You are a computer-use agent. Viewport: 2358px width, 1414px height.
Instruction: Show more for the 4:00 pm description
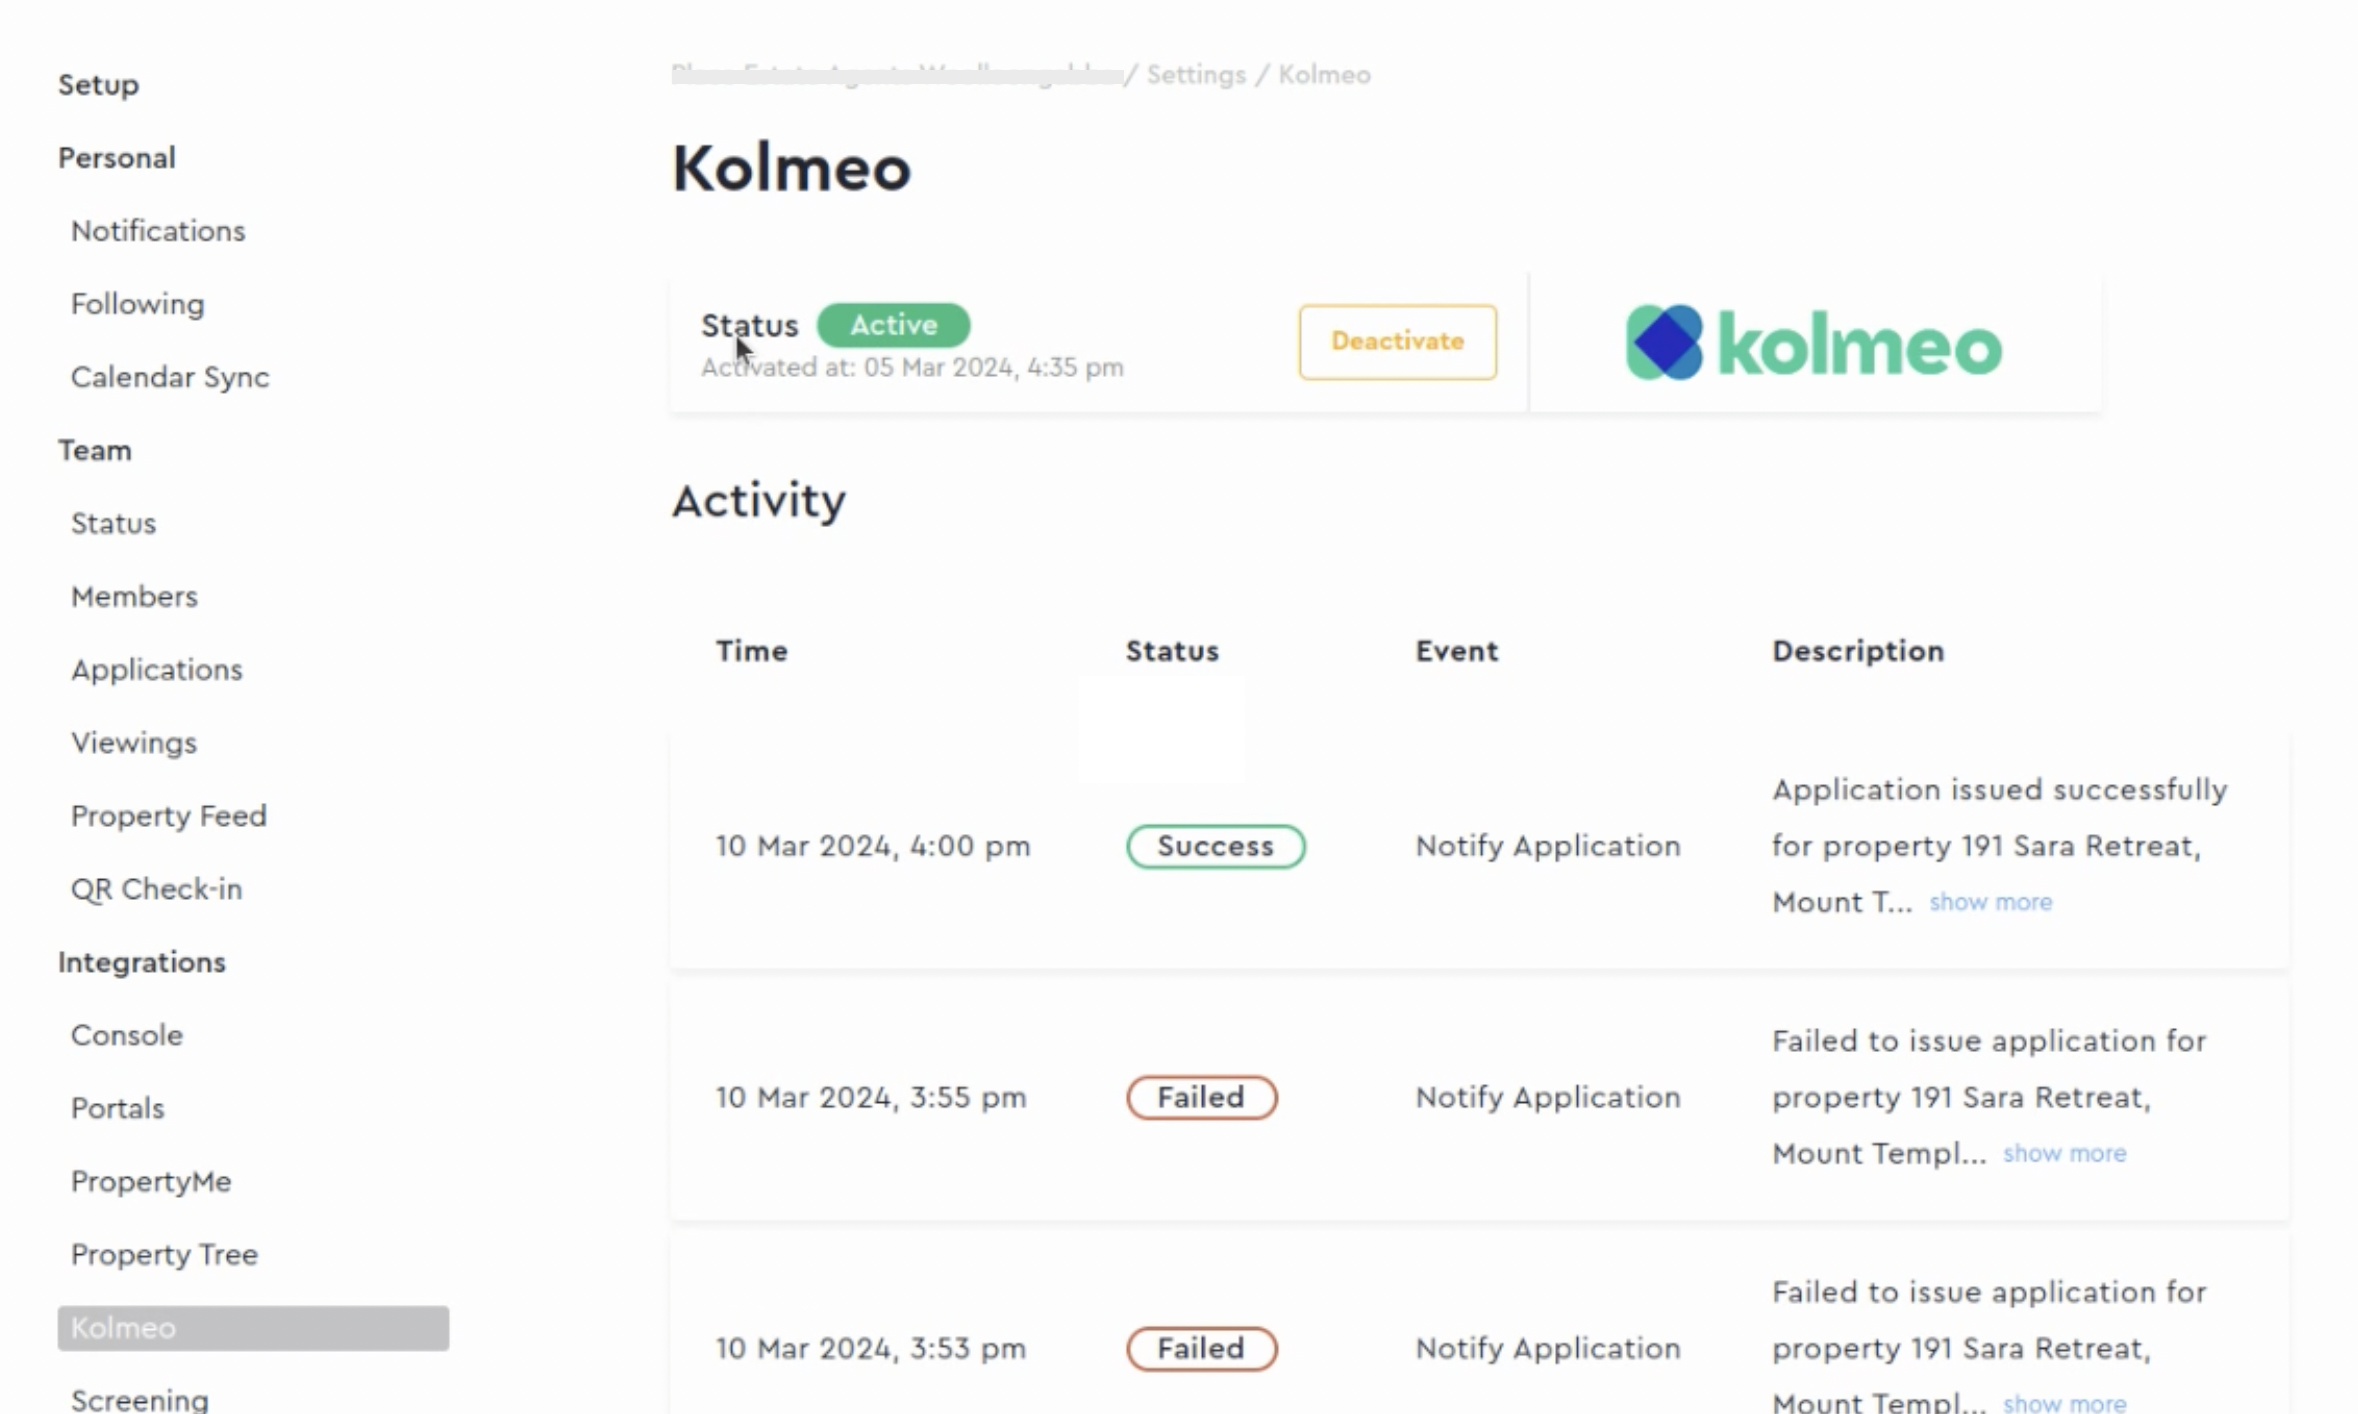[1991, 902]
